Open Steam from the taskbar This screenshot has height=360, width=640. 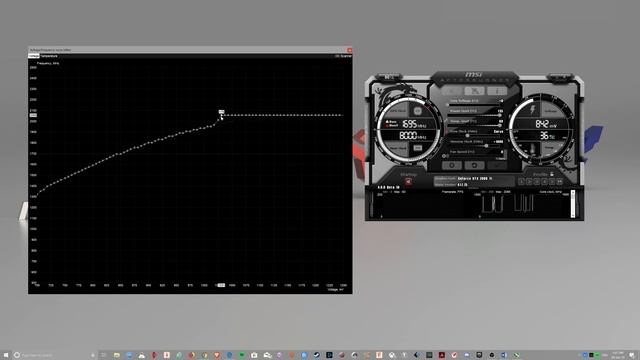(317, 355)
